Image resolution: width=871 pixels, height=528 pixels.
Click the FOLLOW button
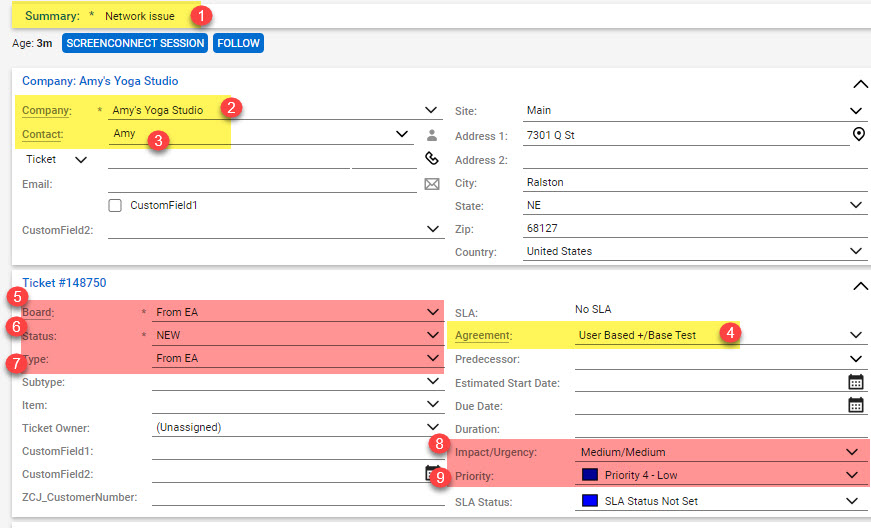[x=238, y=43]
